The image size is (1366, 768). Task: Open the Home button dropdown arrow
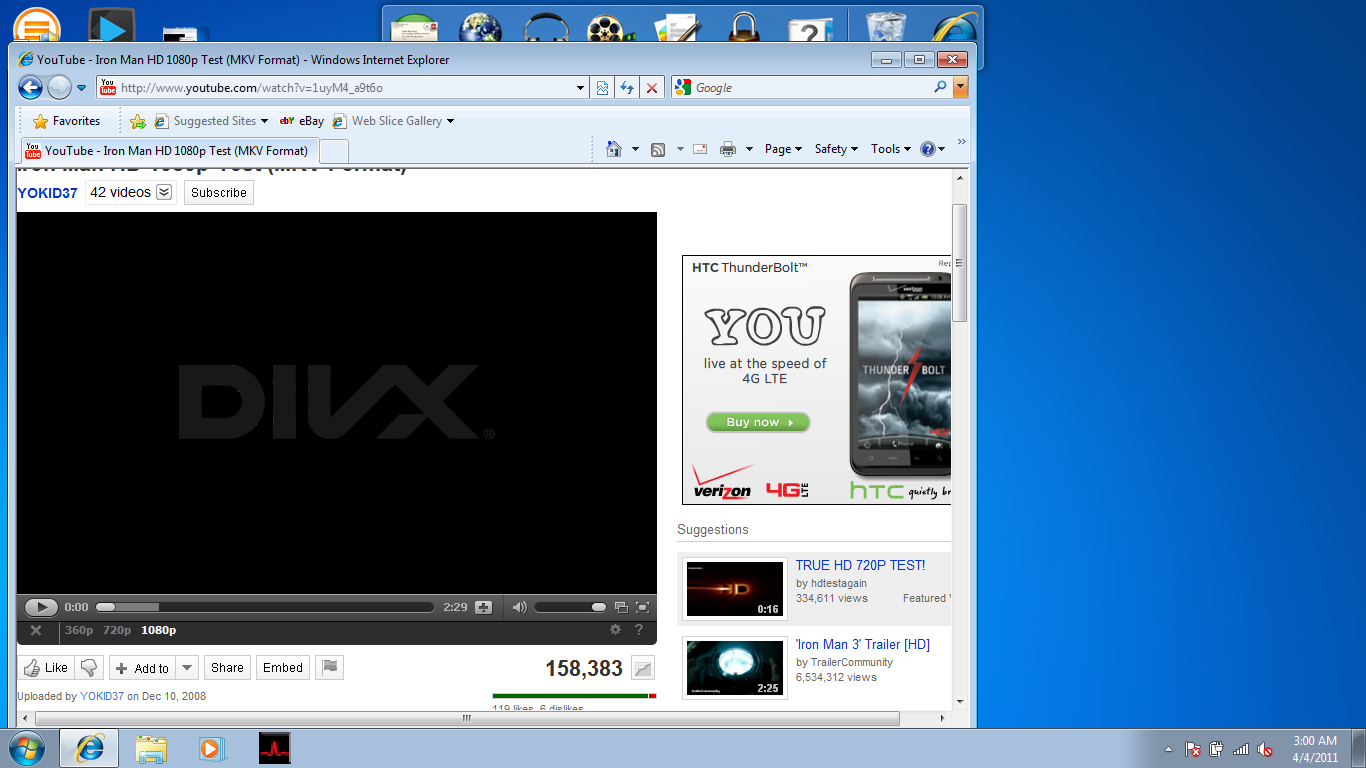[635, 149]
